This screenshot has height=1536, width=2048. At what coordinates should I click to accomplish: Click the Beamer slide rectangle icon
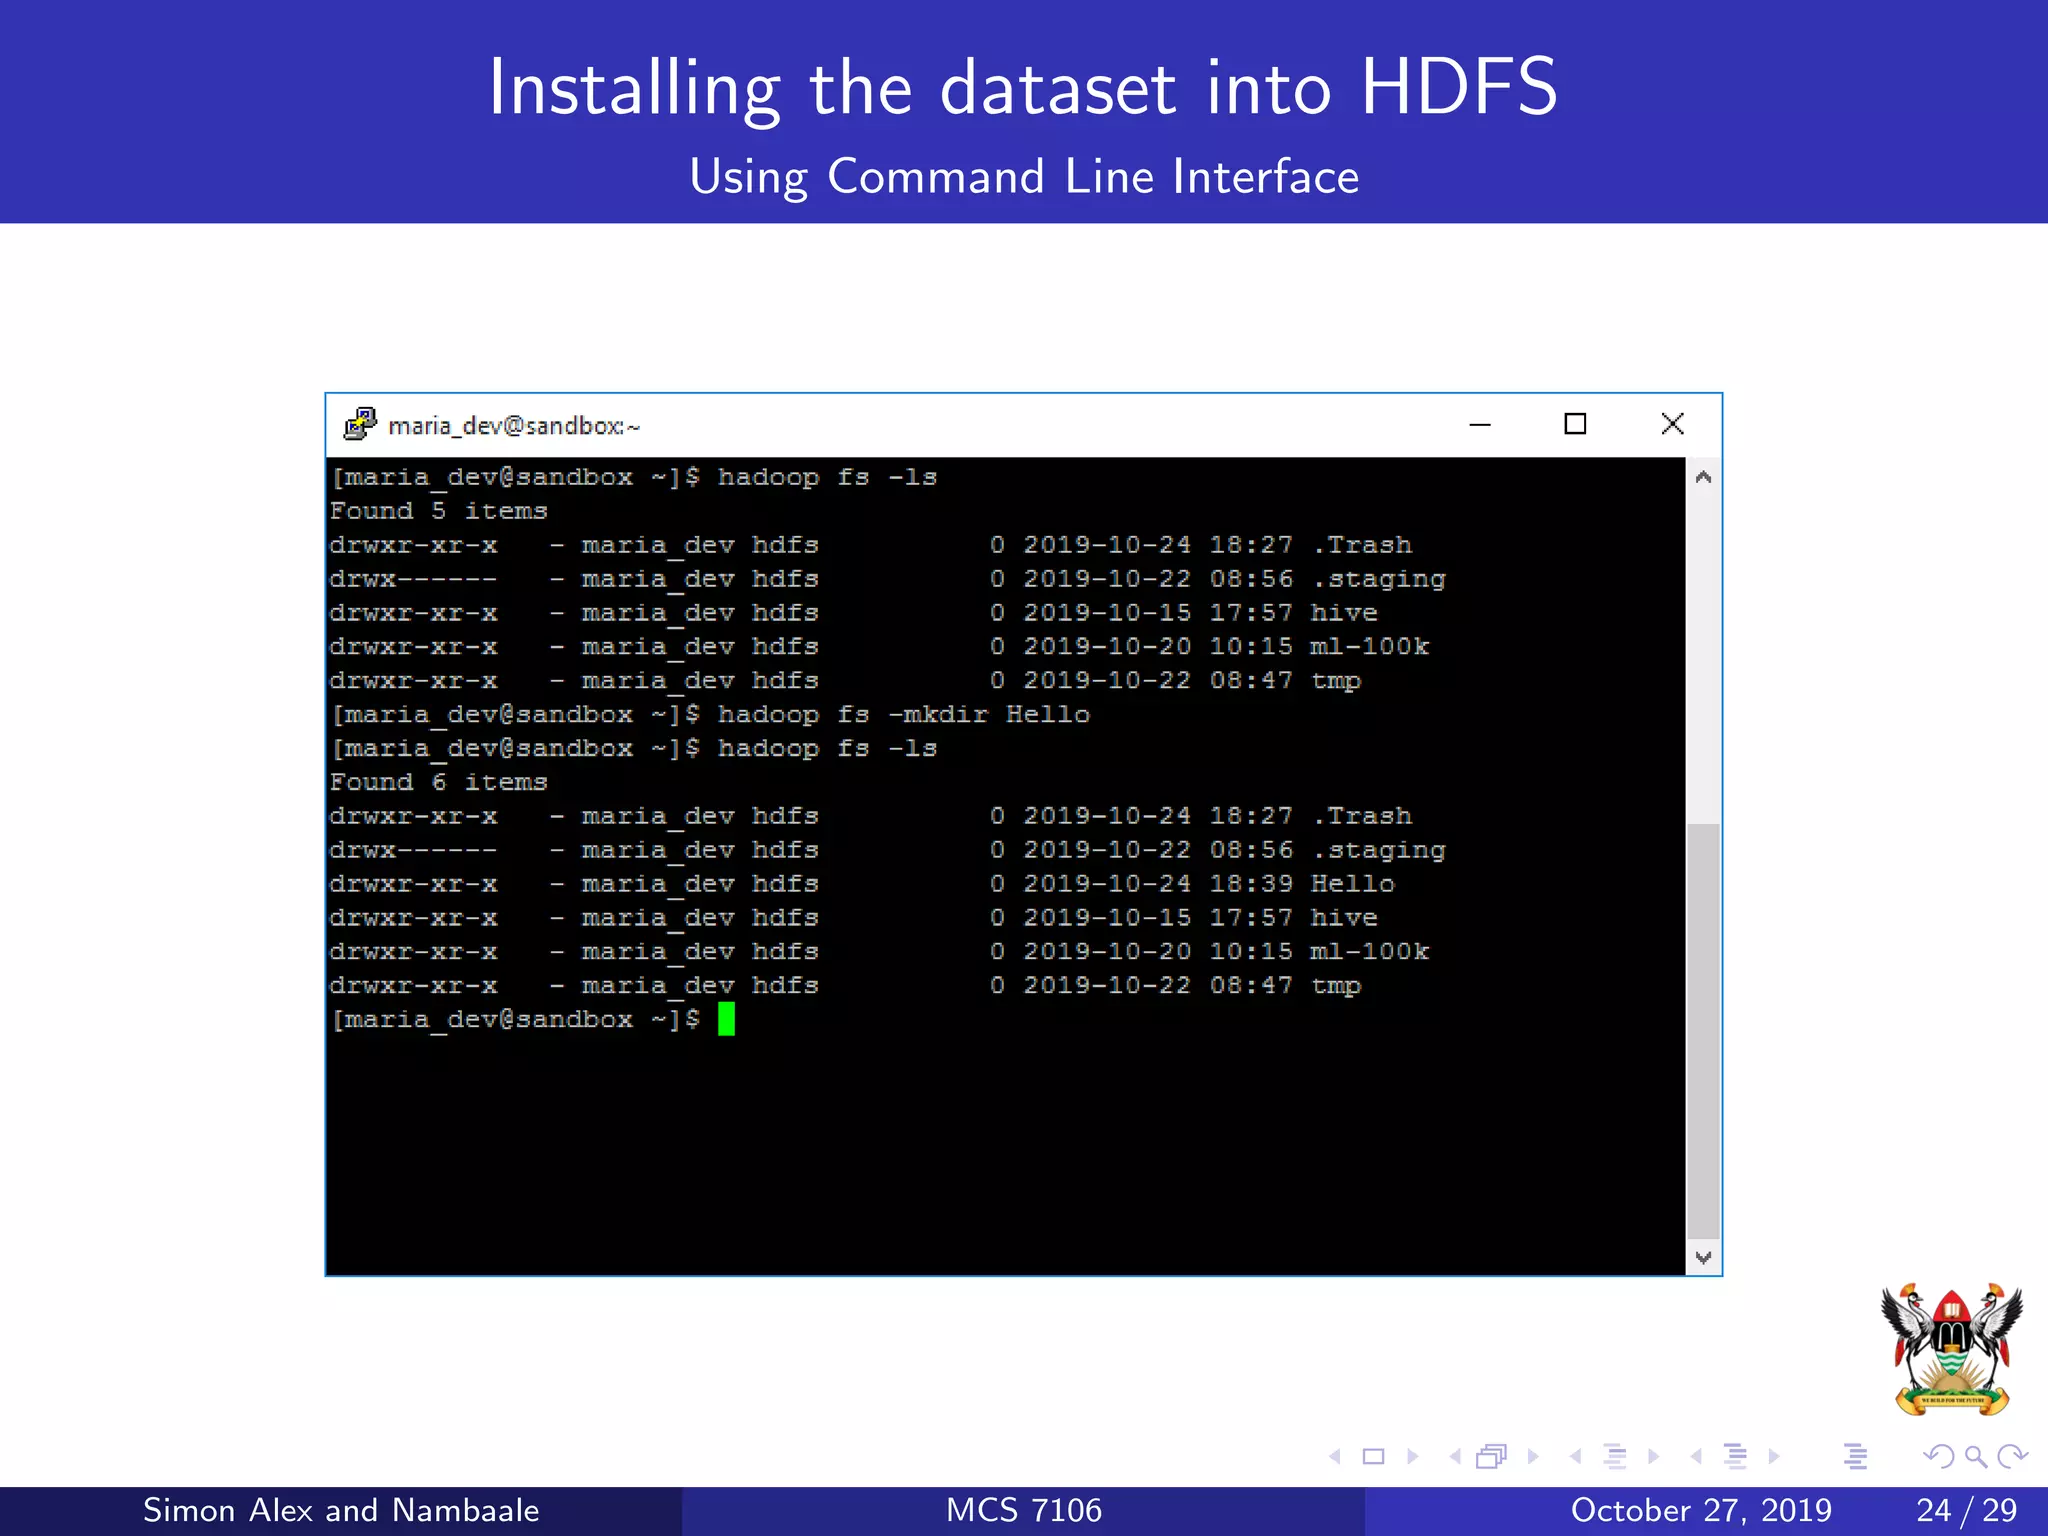click(1374, 1457)
